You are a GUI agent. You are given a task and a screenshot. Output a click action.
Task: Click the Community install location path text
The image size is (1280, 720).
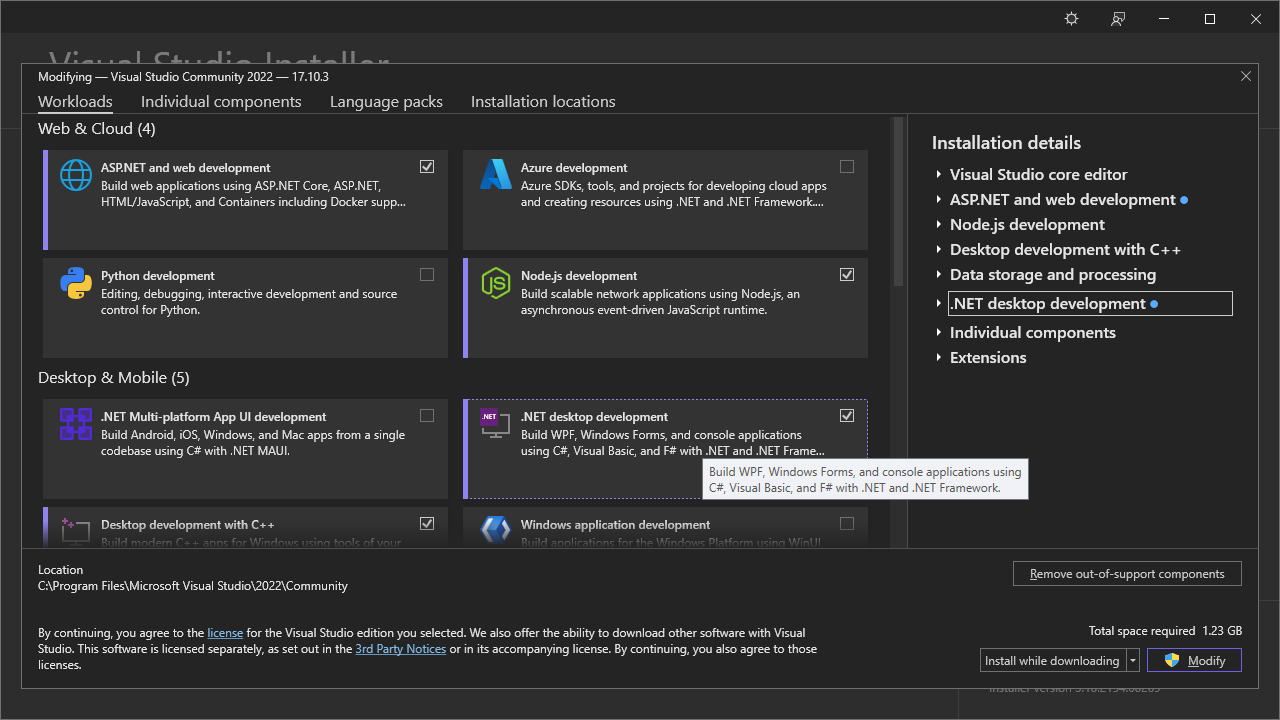click(193, 586)
